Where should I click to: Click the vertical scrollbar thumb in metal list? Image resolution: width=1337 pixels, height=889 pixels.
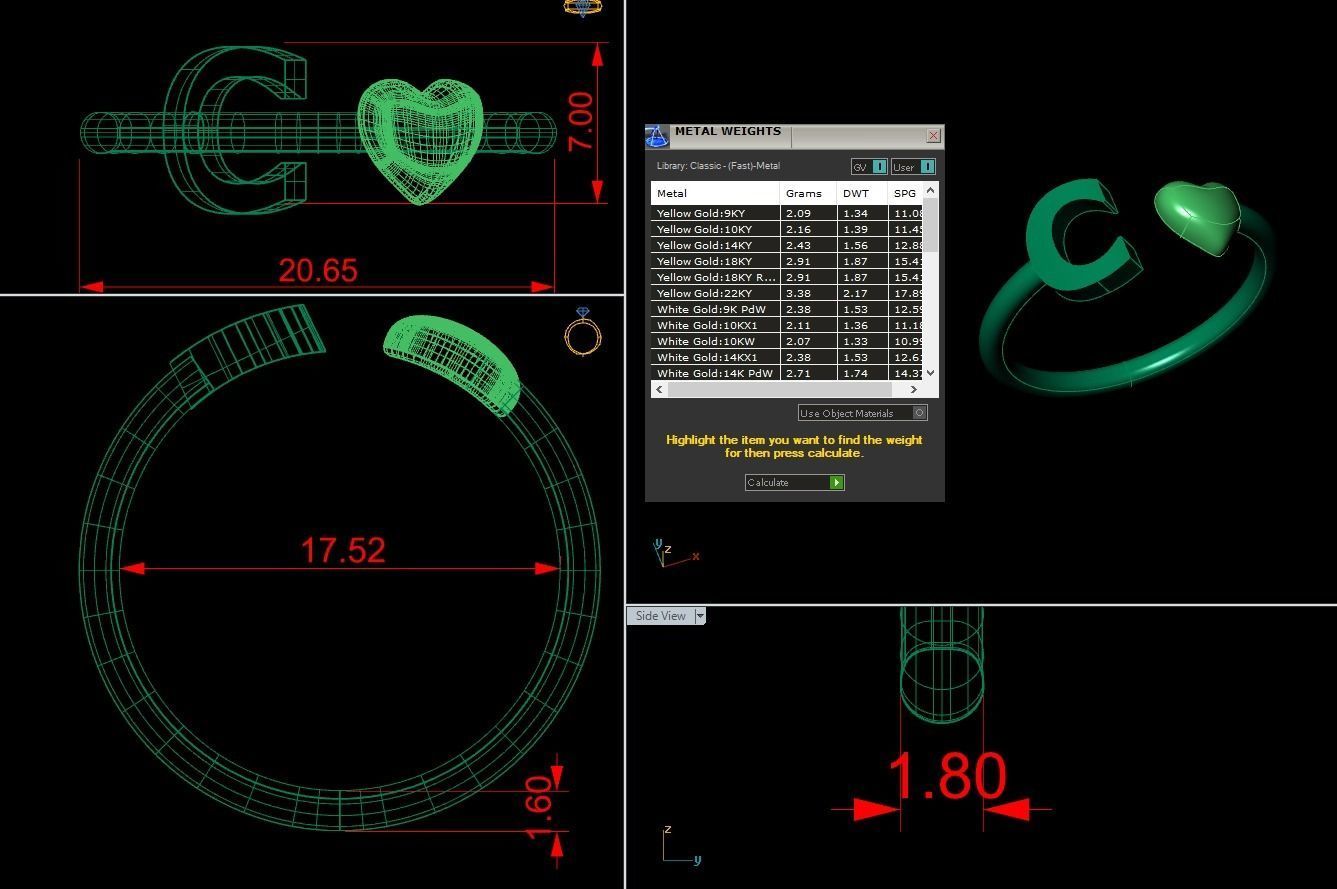931,224
